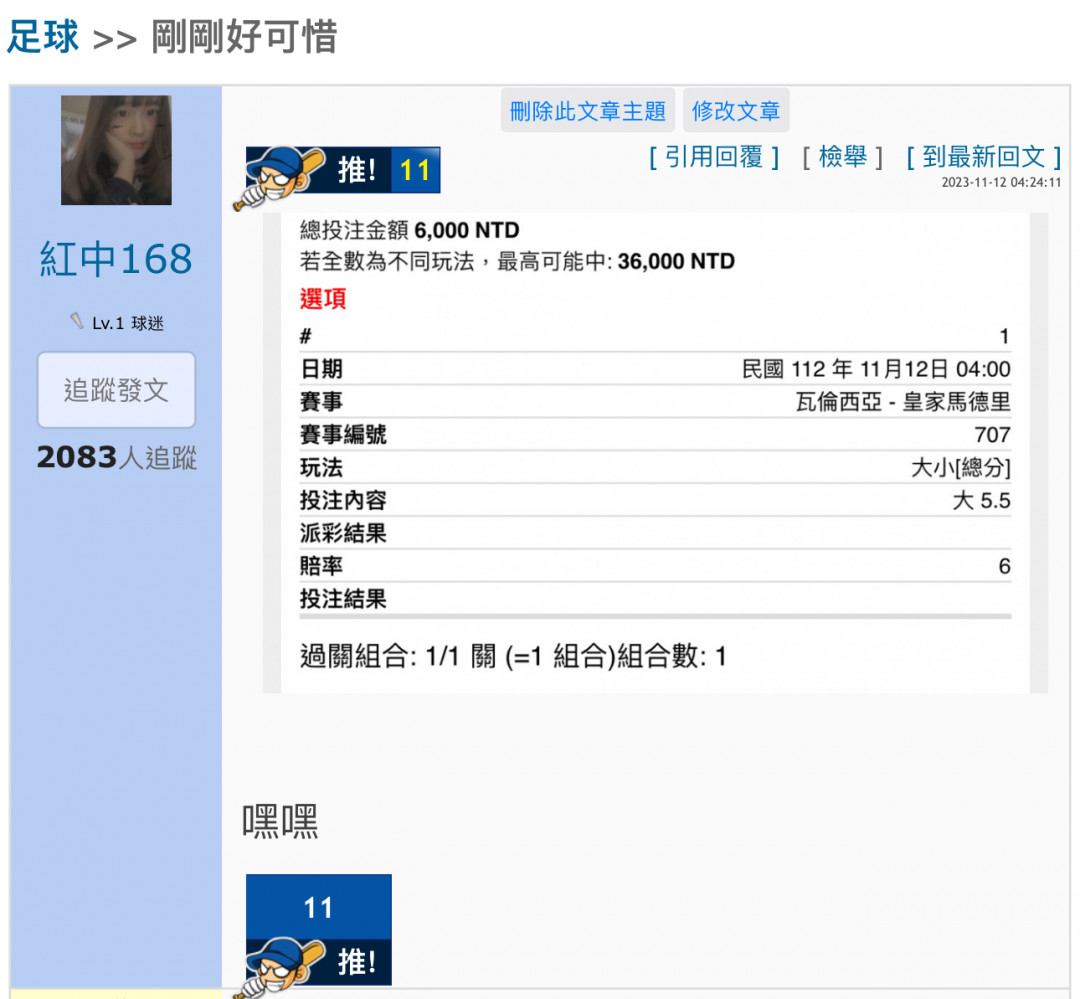Click the pencil icon beside Lv.1
The height and width of the screenshot is (999, 1080).
point(76,321)
